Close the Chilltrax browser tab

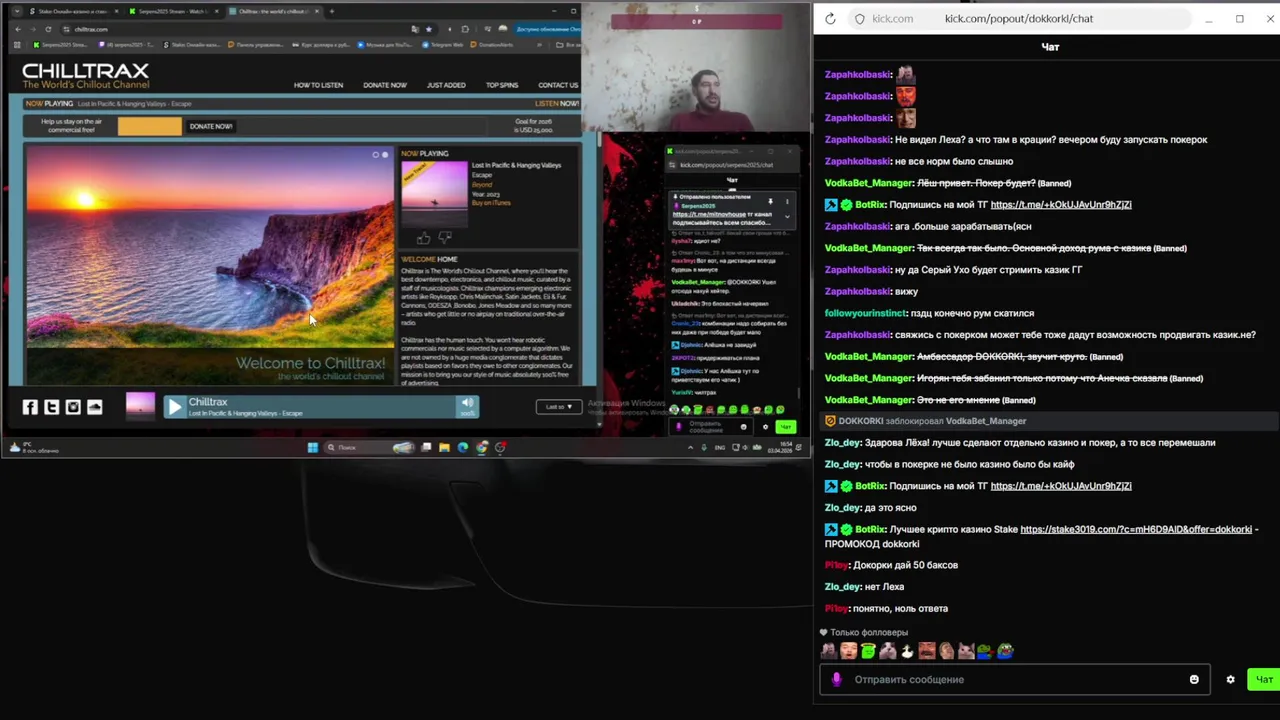pos(318,11)
